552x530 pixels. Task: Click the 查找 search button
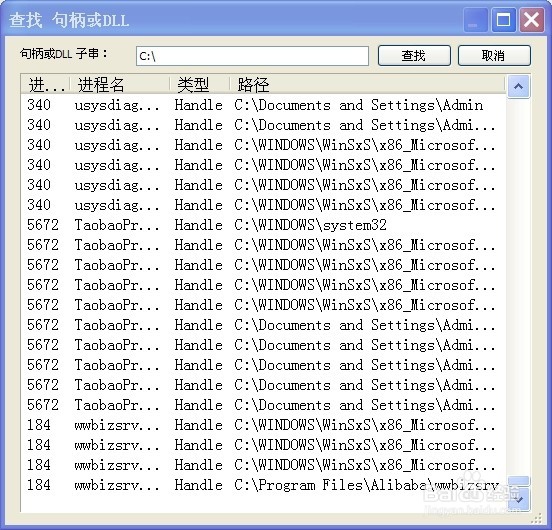point(414,55)
